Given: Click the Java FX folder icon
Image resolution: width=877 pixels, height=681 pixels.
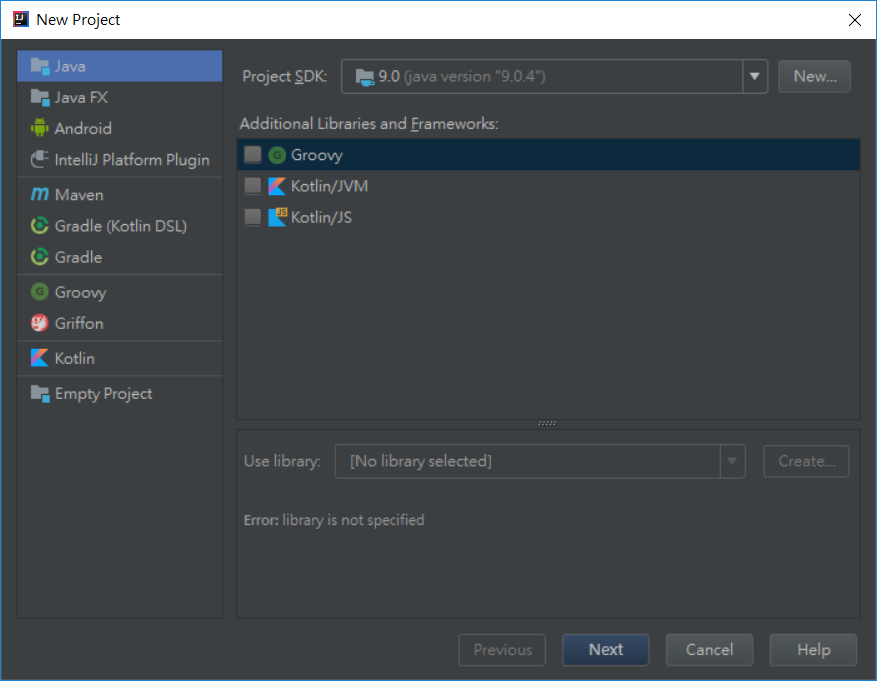Looking at the screenshot, I should tap(40, 97).
